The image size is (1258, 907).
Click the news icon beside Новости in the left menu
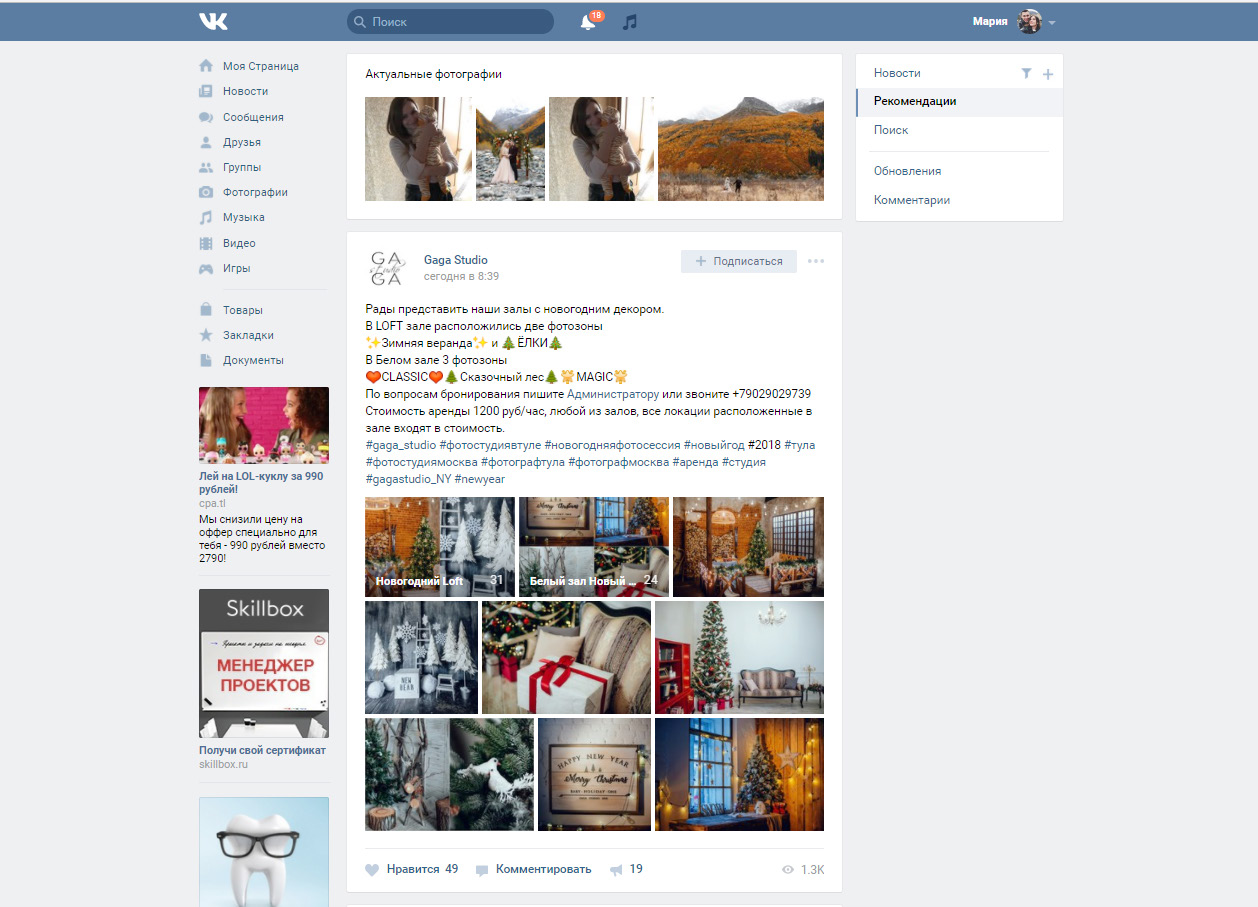point(206,91)
